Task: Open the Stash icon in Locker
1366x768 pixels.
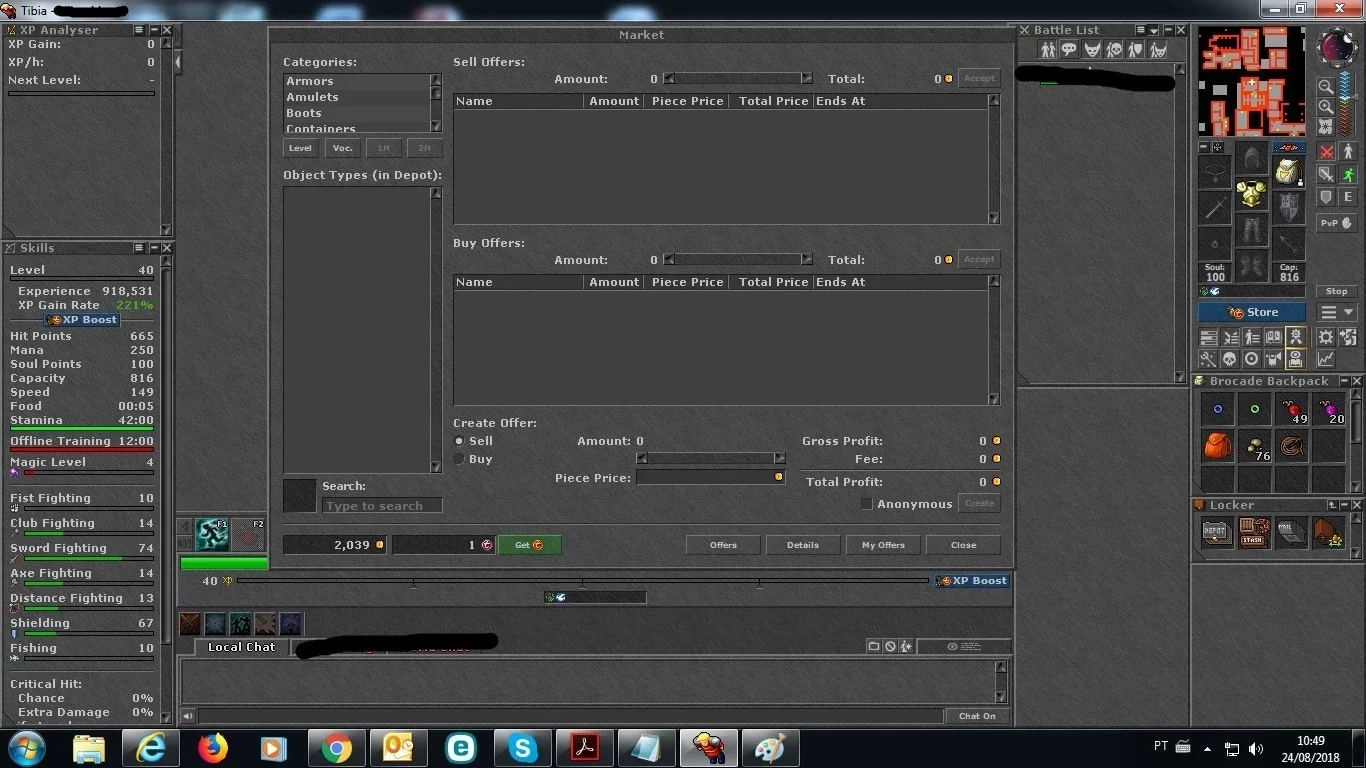Action: [1254, 533]
